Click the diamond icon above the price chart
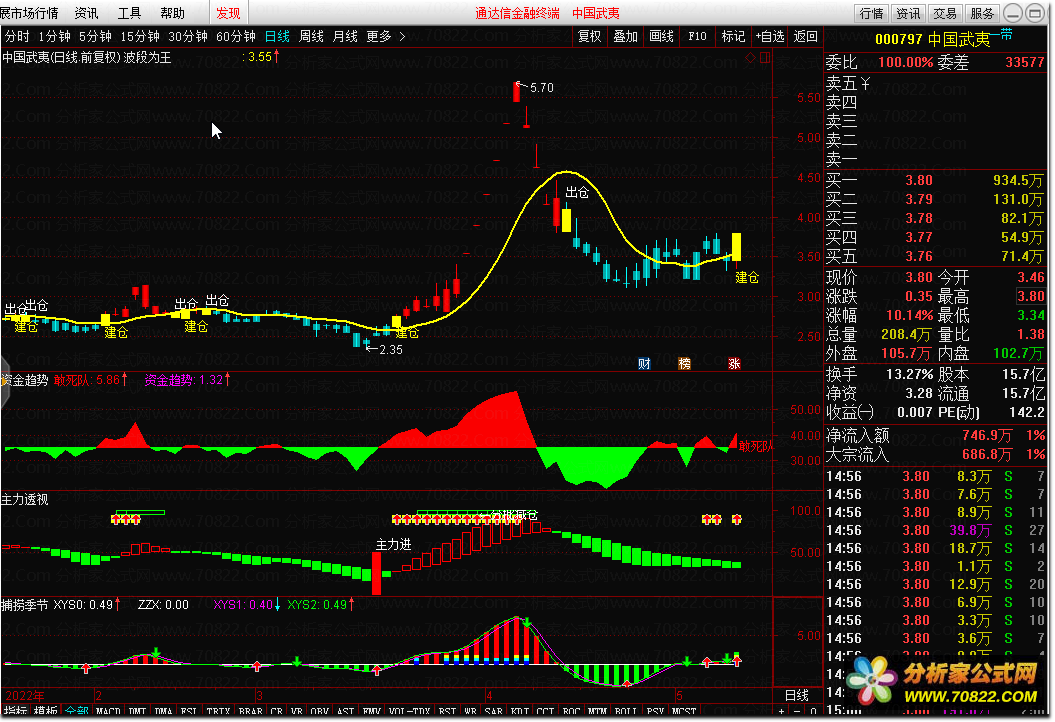The image size is (1055, 722). pyautogui.click(x=750, y=58)
